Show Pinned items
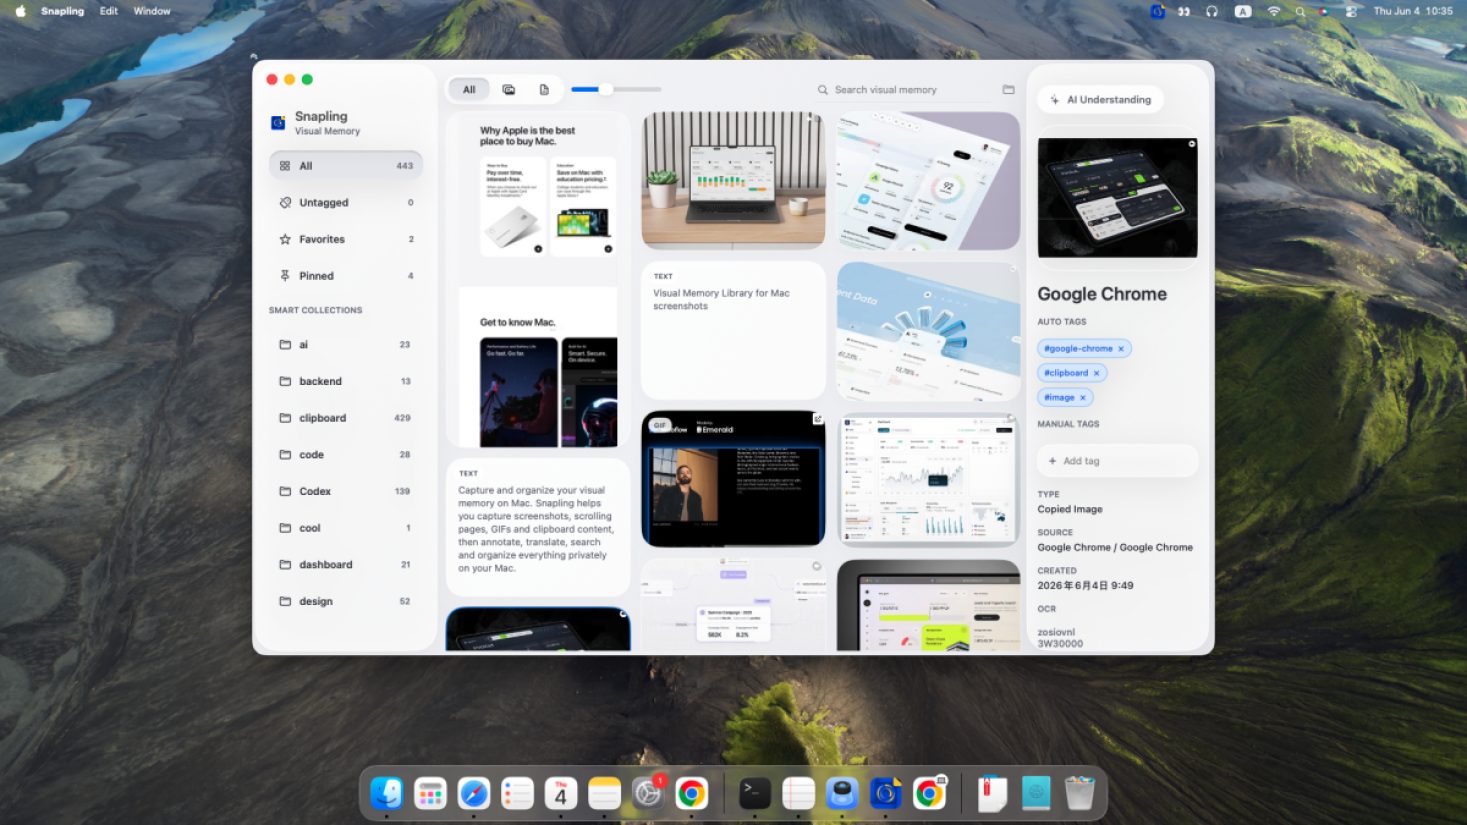 click(346, 276)
